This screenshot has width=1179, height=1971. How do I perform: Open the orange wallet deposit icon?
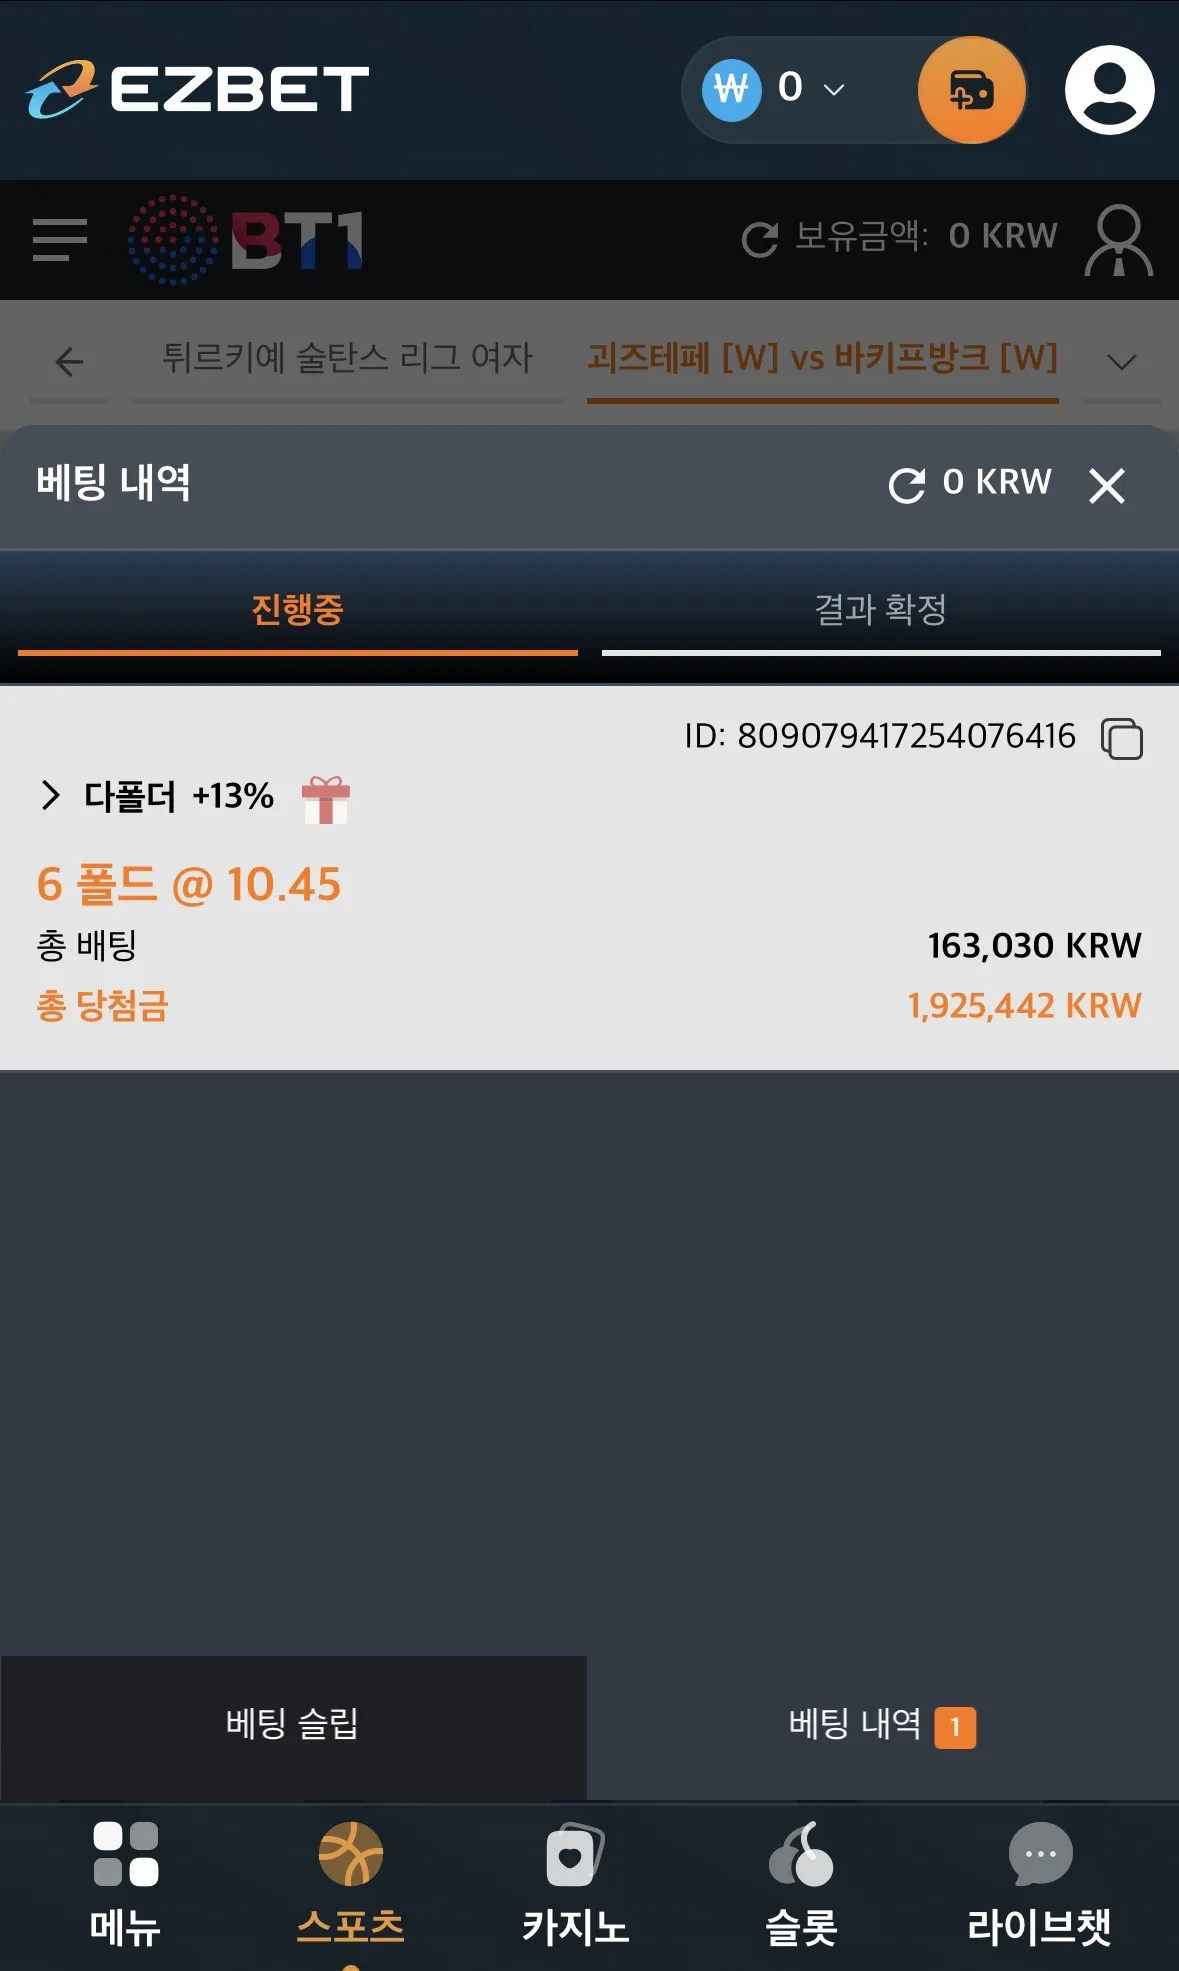click(971, 90)
